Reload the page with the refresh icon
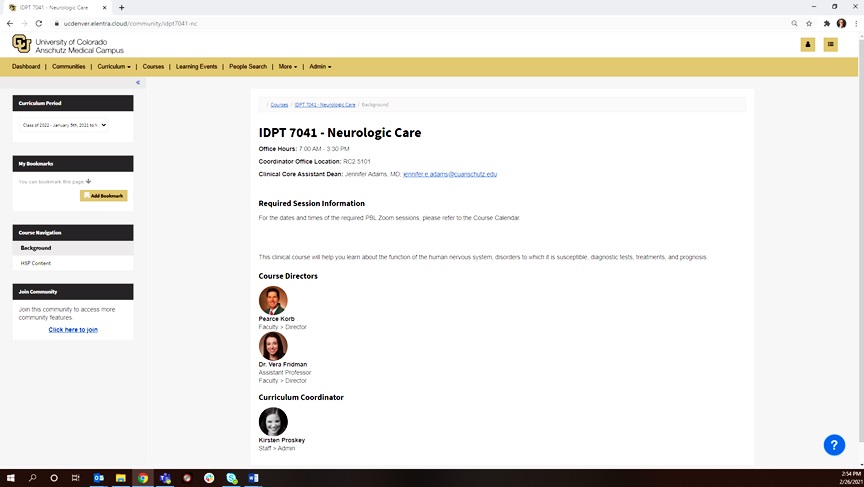The width and height of the screenshot is (864, 487). tap(39, 23)
